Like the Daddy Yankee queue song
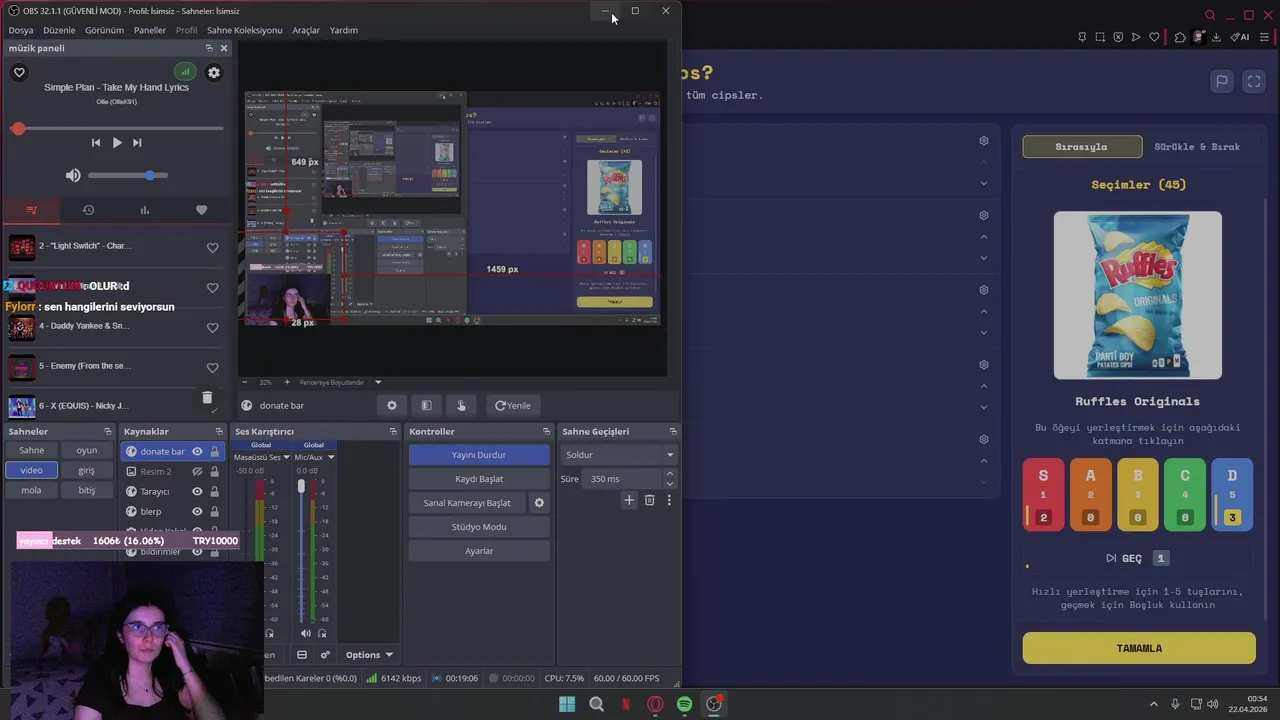This screenshot has height=720, width=1280. point(212,328)
